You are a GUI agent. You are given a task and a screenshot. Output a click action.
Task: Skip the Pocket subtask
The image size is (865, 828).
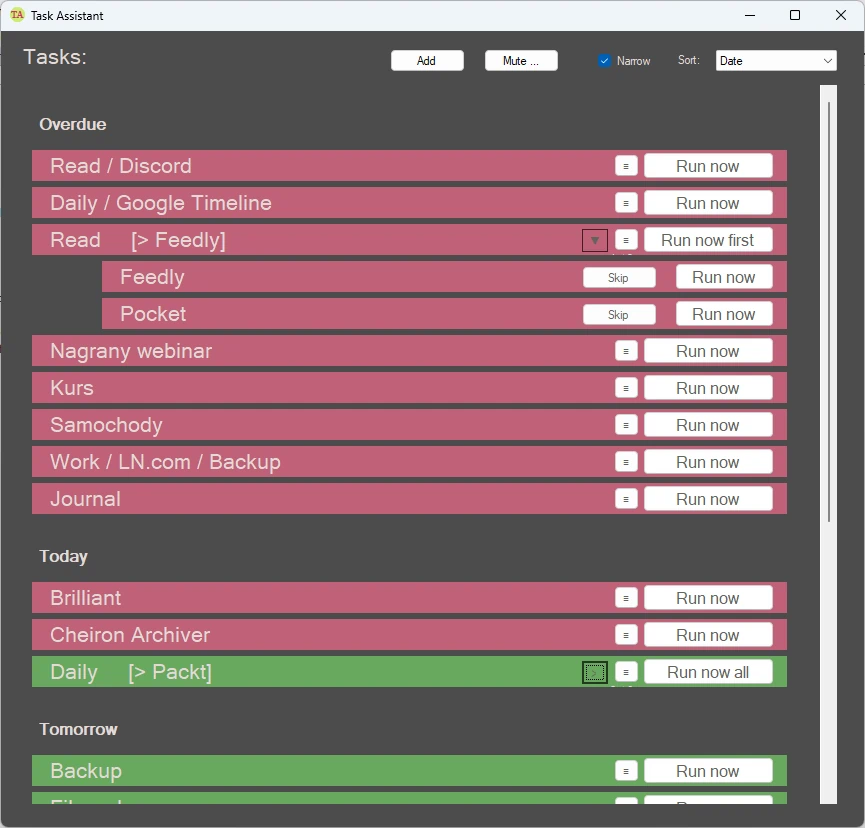point(619,315)
